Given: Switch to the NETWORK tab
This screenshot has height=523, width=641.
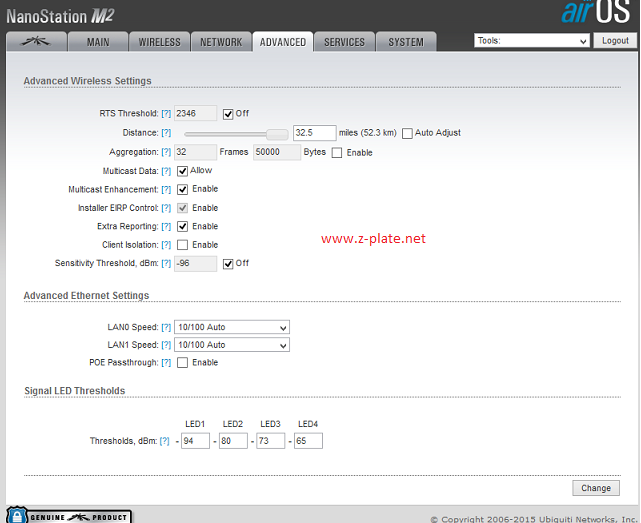Looking at the screenshot, I should [221, 42].
